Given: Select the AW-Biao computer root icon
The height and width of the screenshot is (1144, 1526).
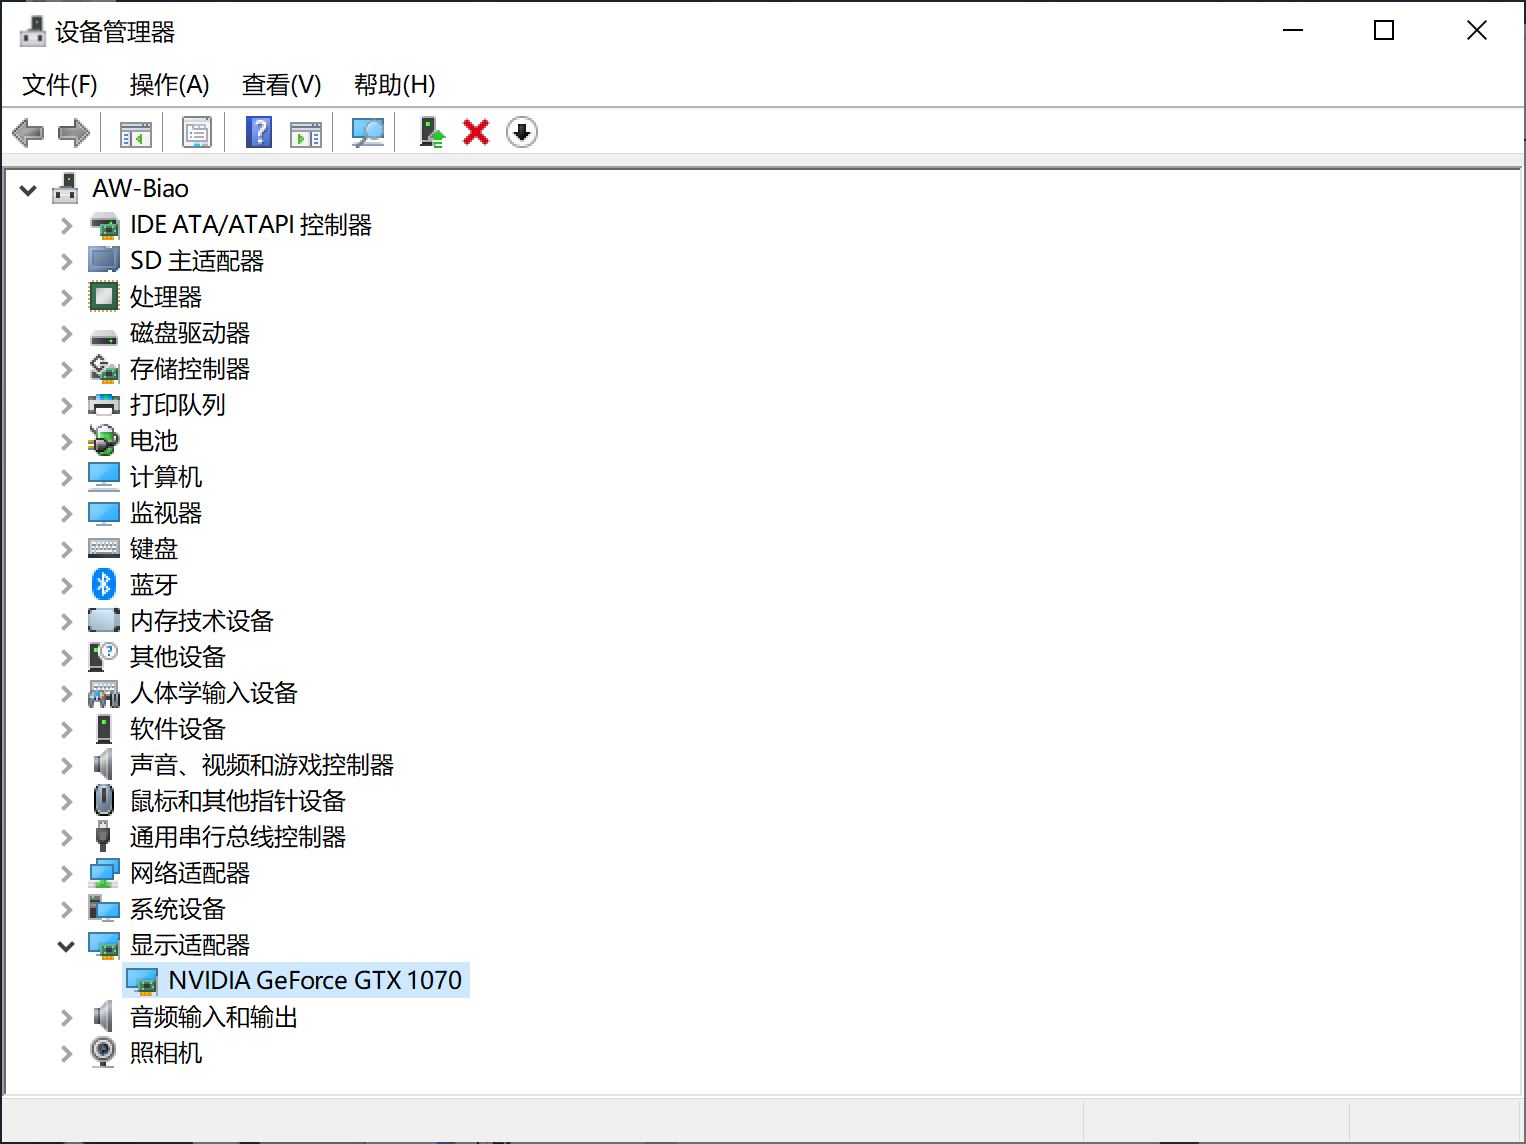Looking at the screenshot, I should 65,188.
